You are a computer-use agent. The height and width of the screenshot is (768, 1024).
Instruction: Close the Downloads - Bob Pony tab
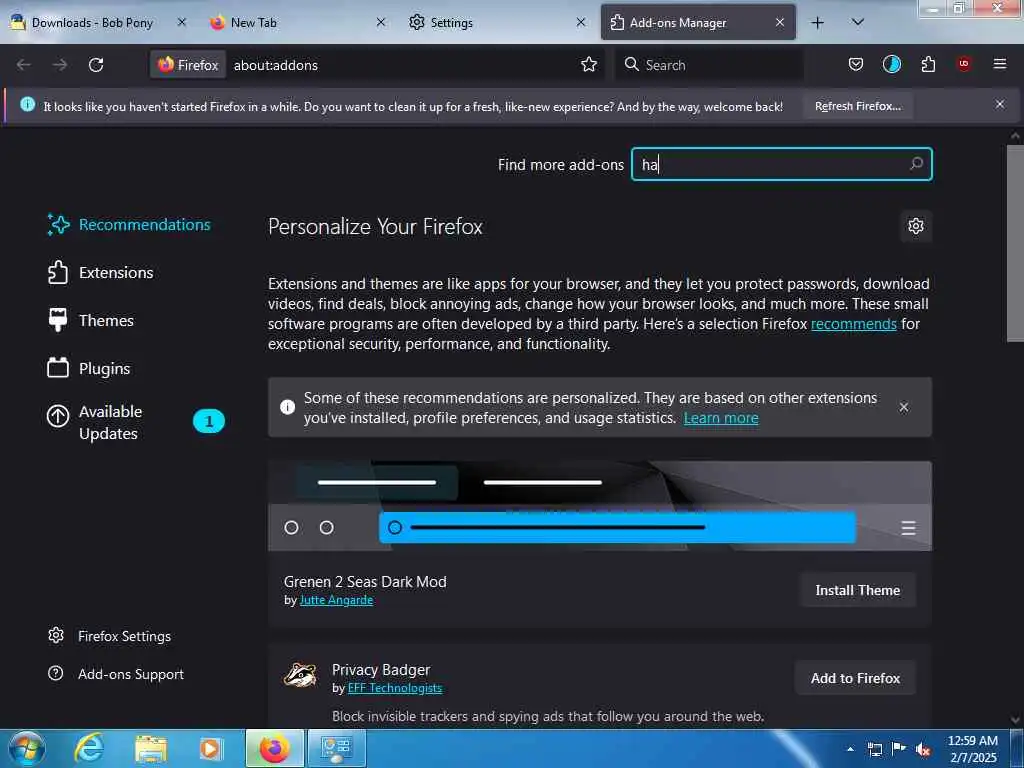tap(182, 22)
